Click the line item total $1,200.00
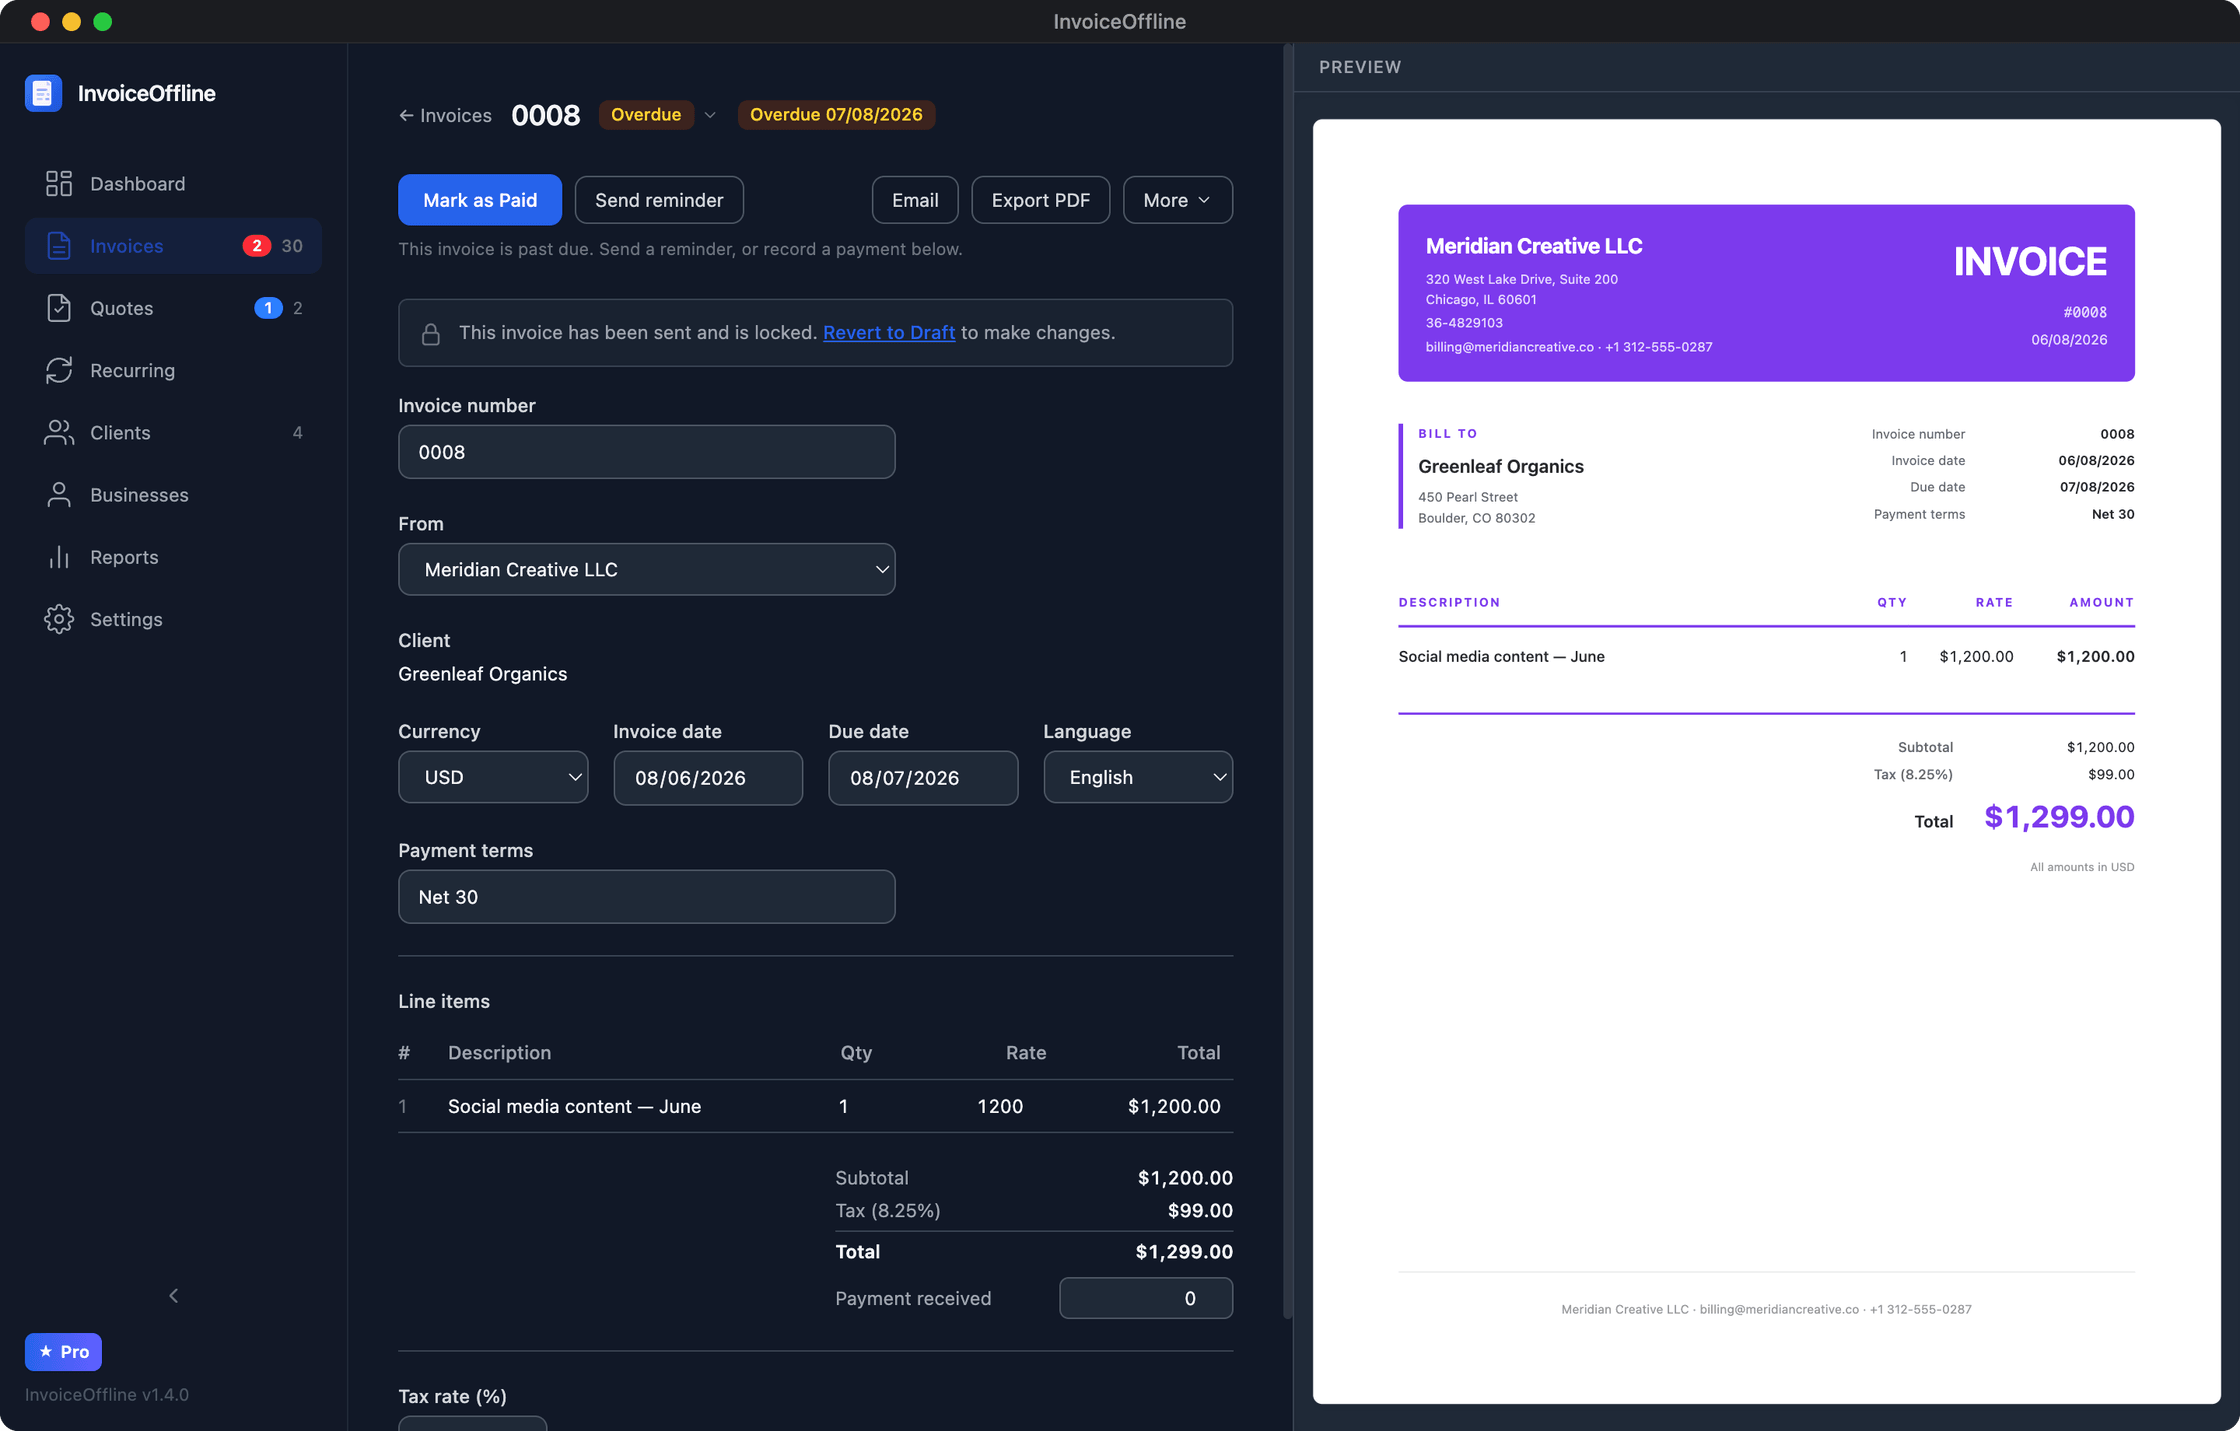 1174,1106
